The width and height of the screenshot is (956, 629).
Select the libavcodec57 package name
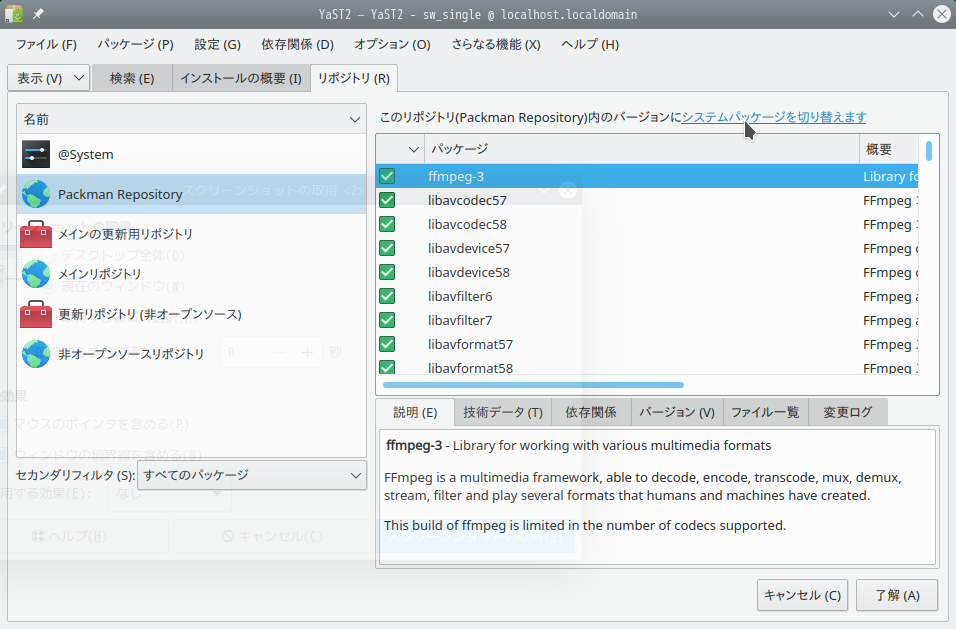(467, 200)
